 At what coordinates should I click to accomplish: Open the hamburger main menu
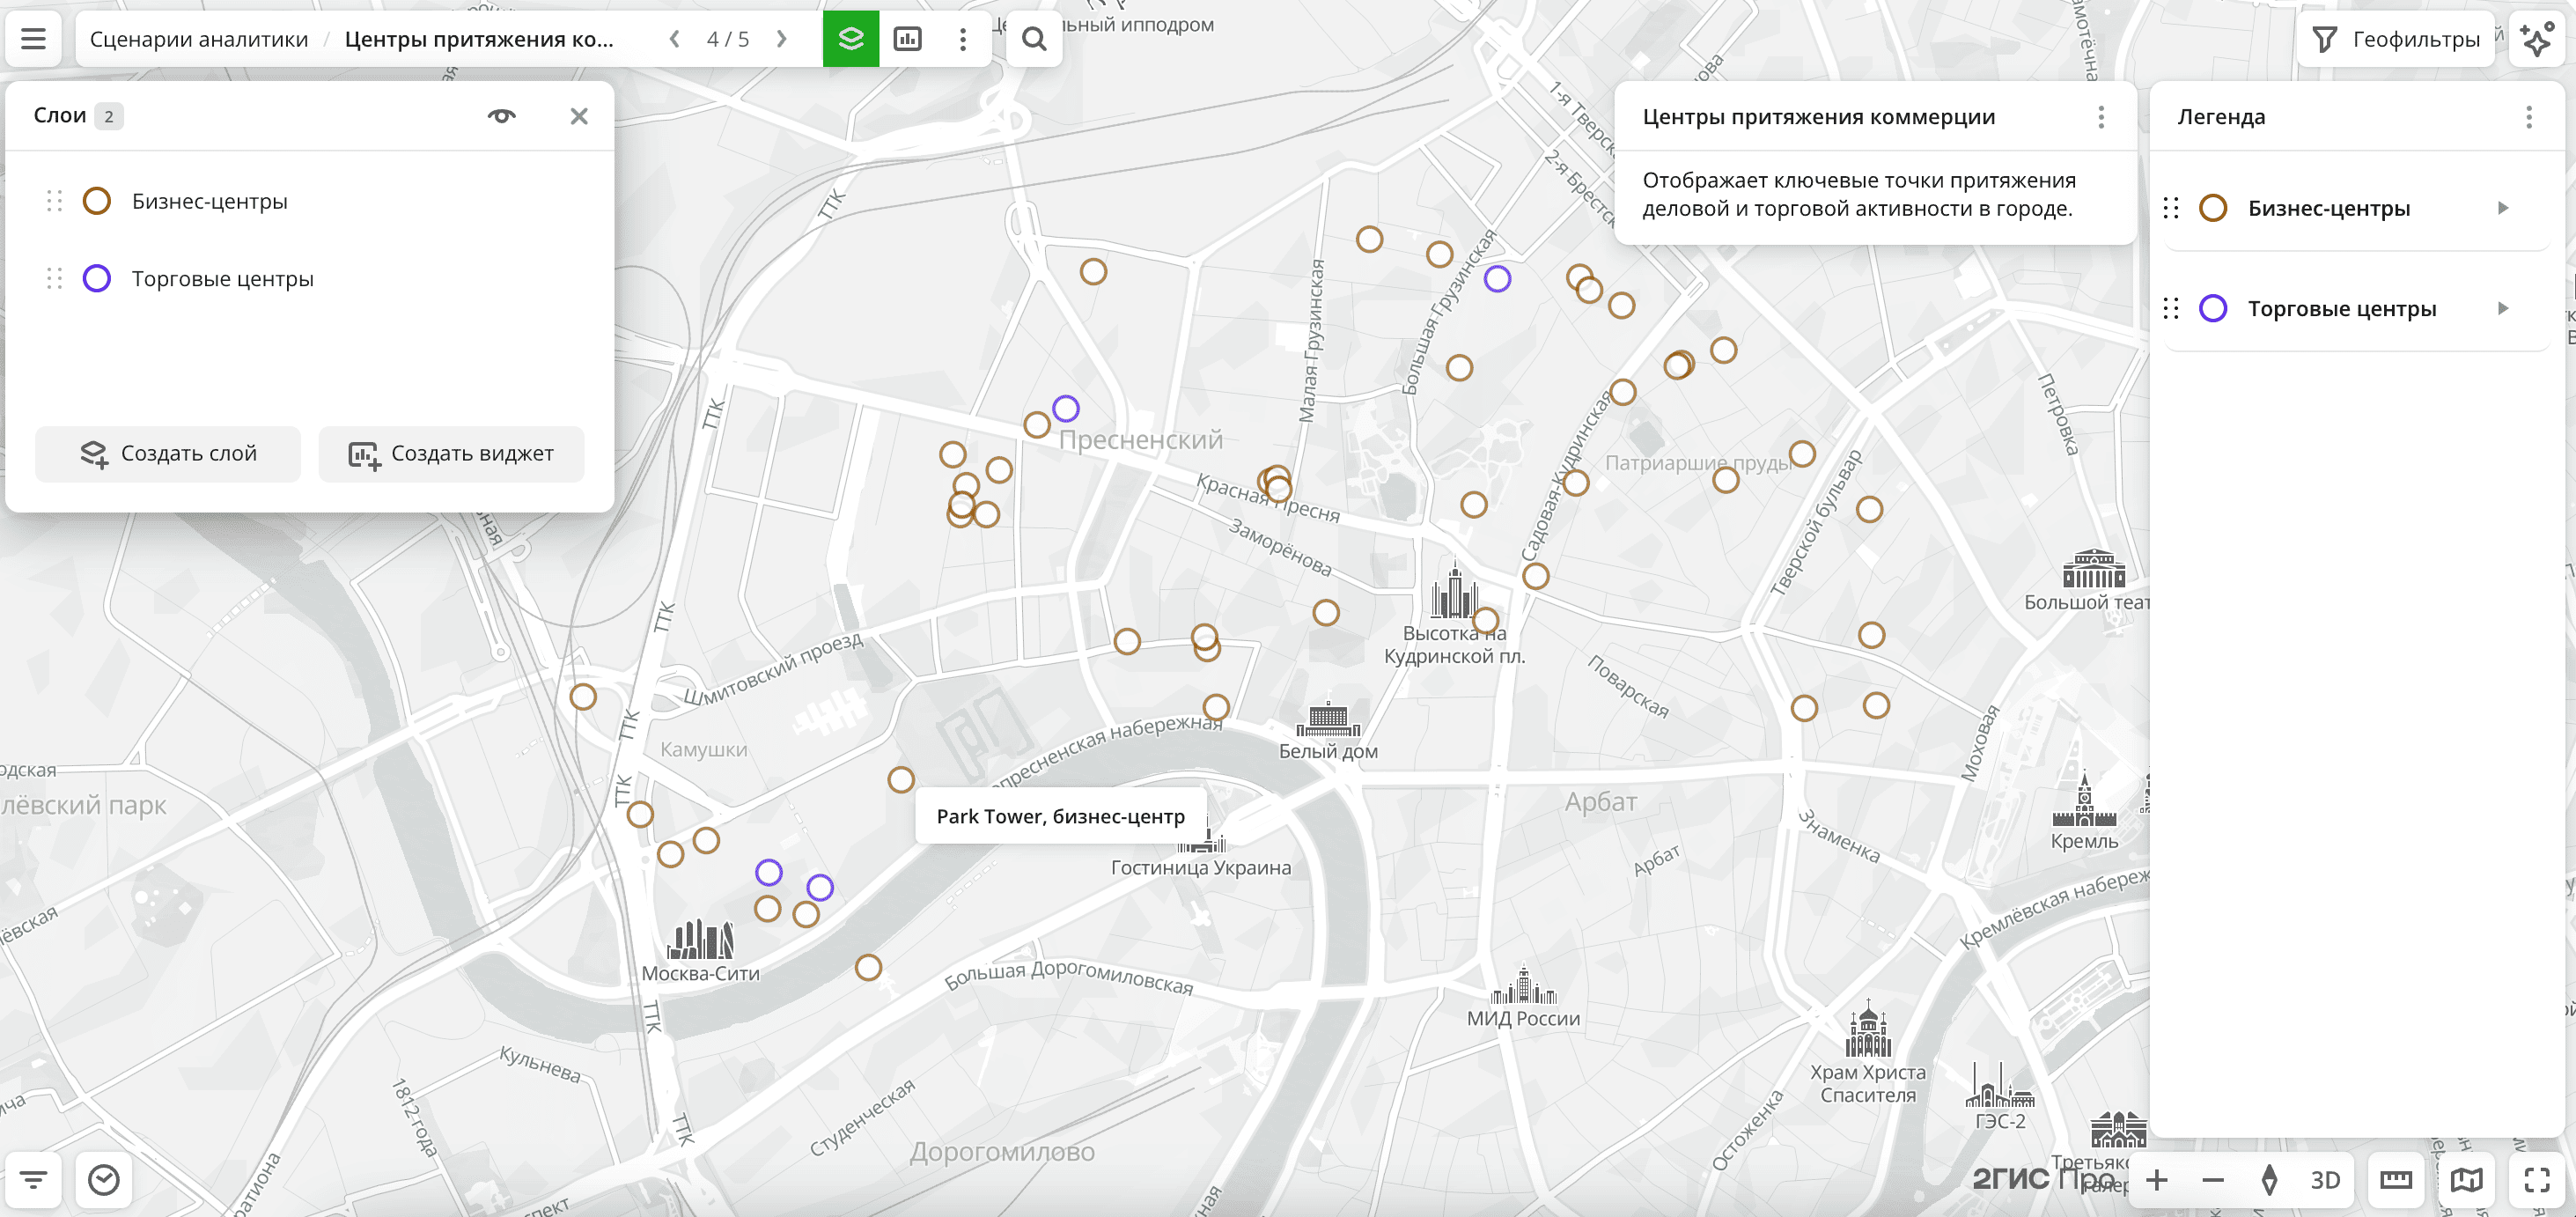point(33,39)
